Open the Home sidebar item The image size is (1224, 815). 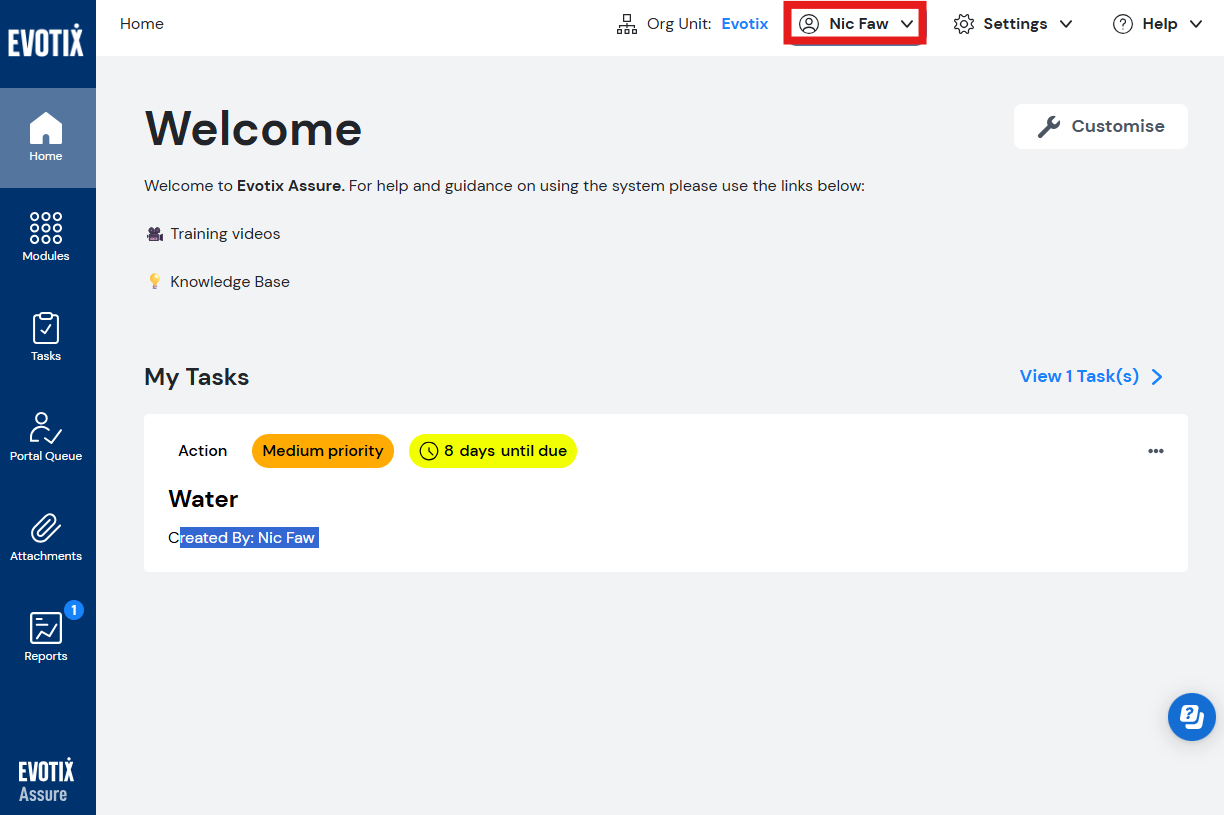(47, 138)
